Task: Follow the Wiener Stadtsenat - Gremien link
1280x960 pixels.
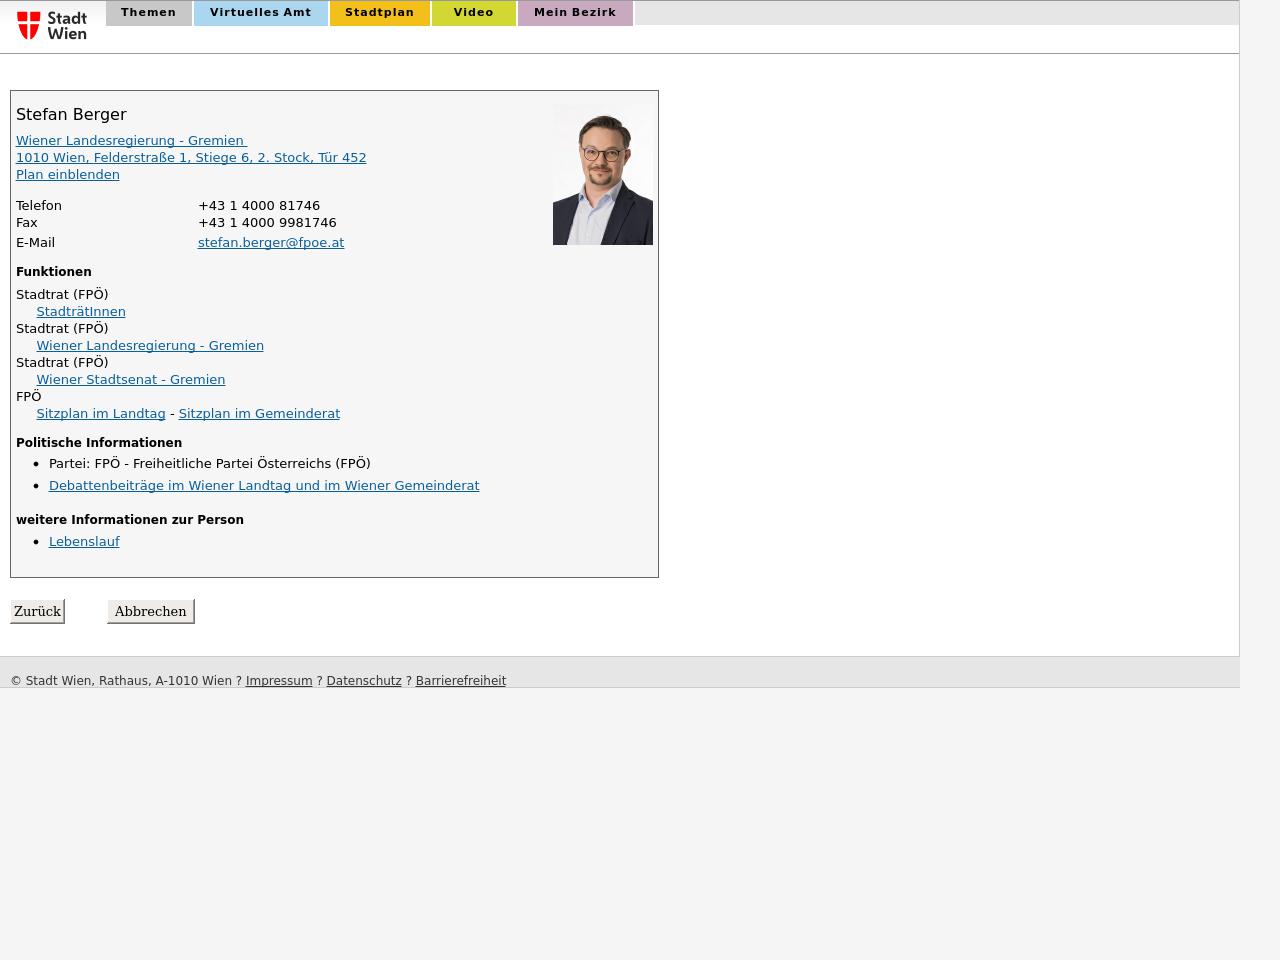Action: pyautogui.click(x=131, y=380)
